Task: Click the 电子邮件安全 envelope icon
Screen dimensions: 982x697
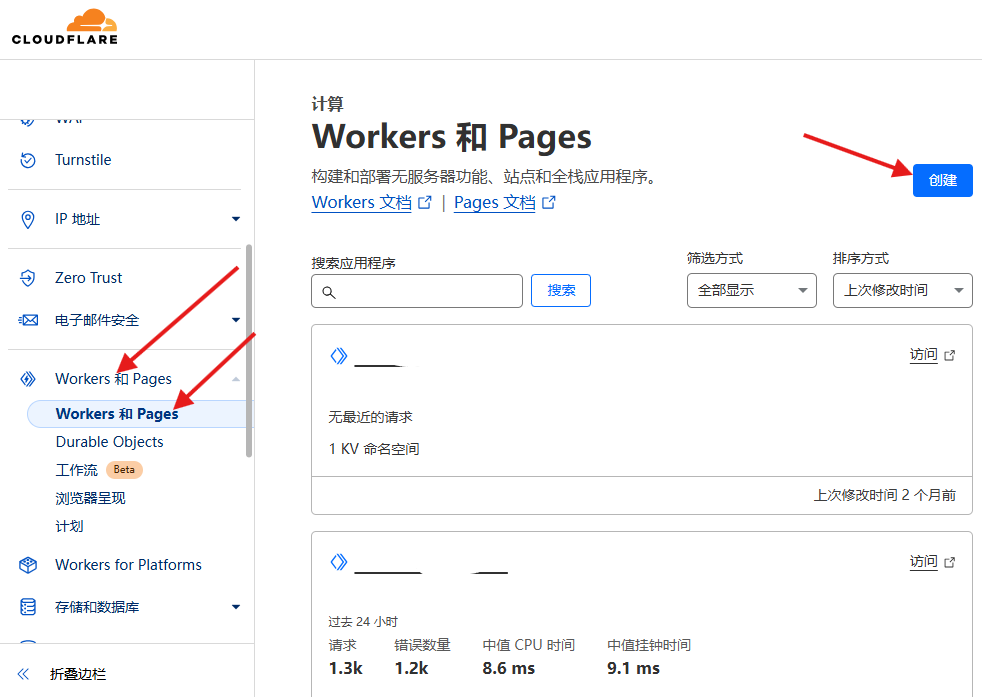Action: point(28,321)
